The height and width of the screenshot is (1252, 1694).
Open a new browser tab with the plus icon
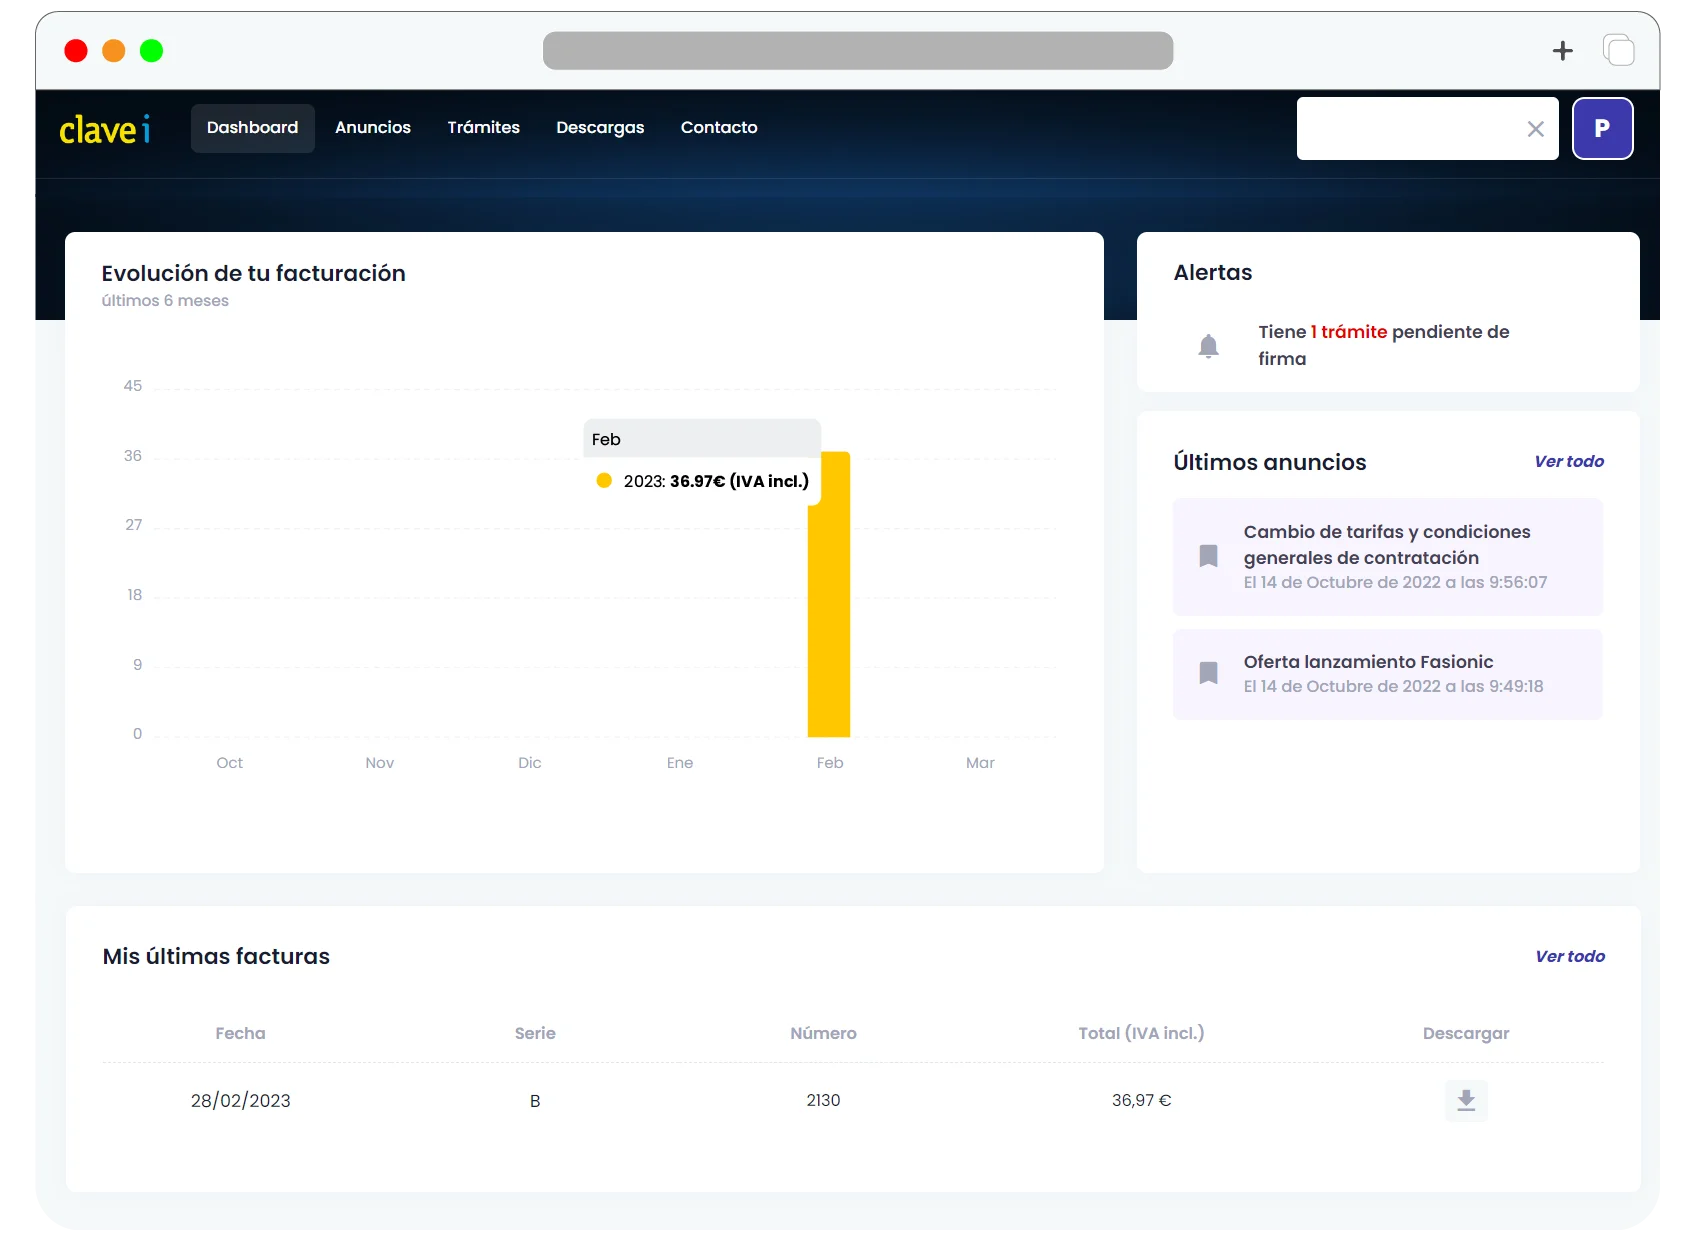(1563, 50)
